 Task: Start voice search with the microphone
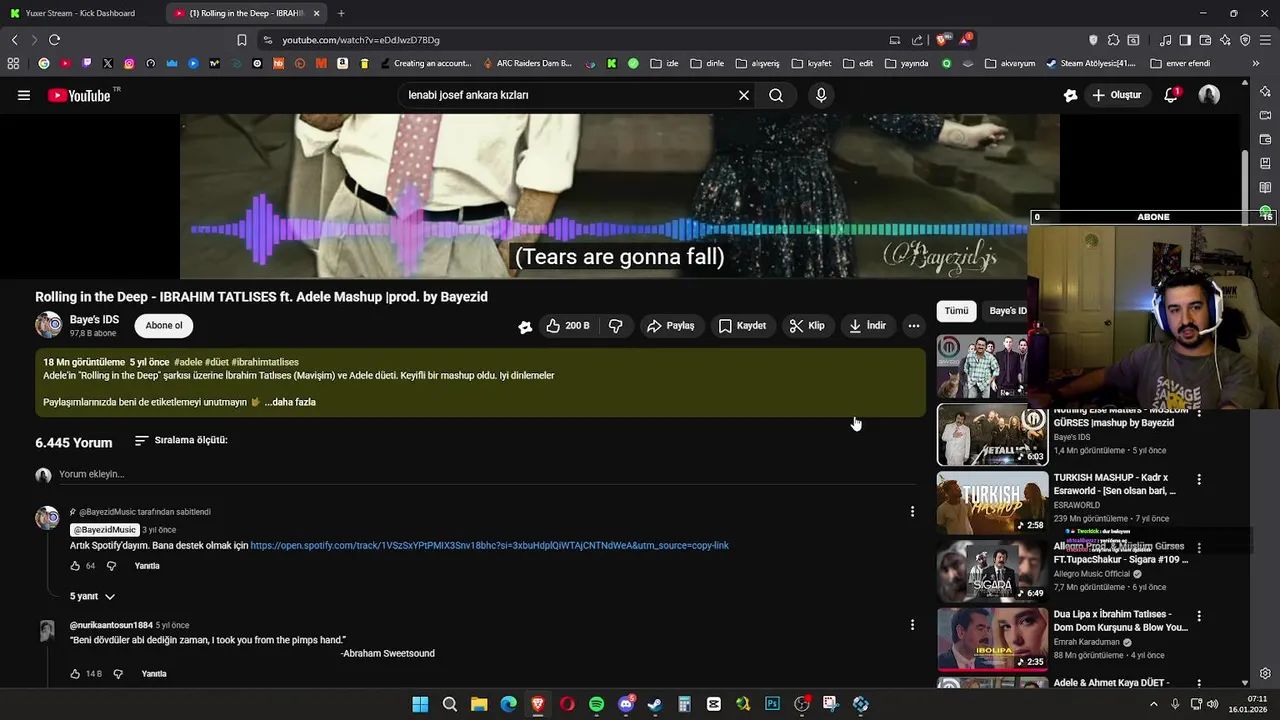point(821,95)
